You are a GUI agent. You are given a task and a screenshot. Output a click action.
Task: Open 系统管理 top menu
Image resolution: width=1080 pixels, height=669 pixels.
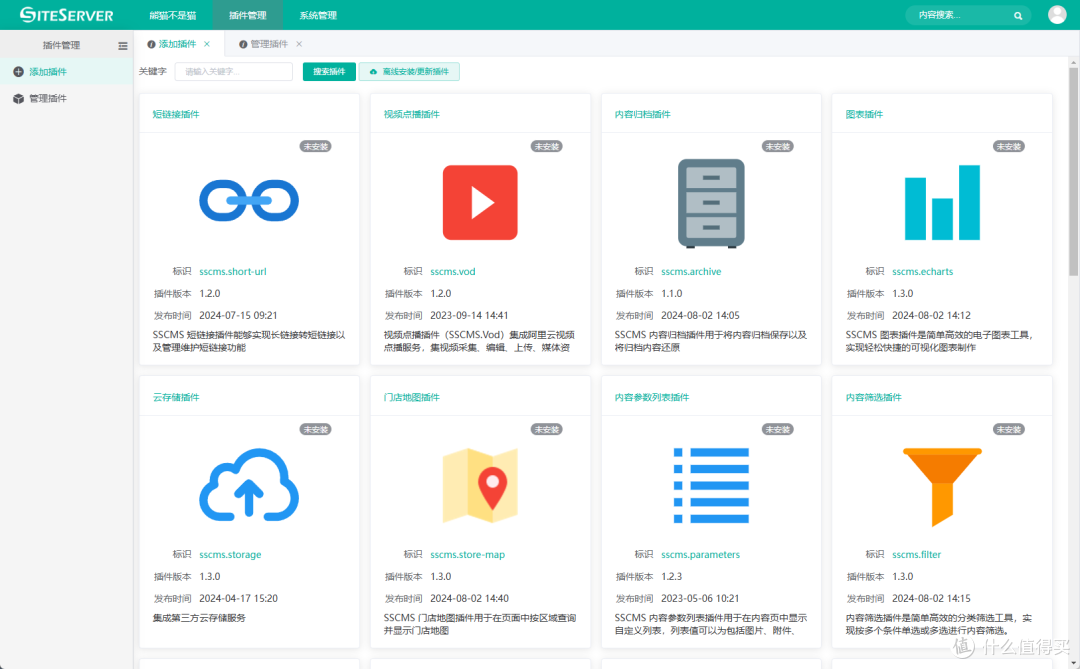[318, 15]
